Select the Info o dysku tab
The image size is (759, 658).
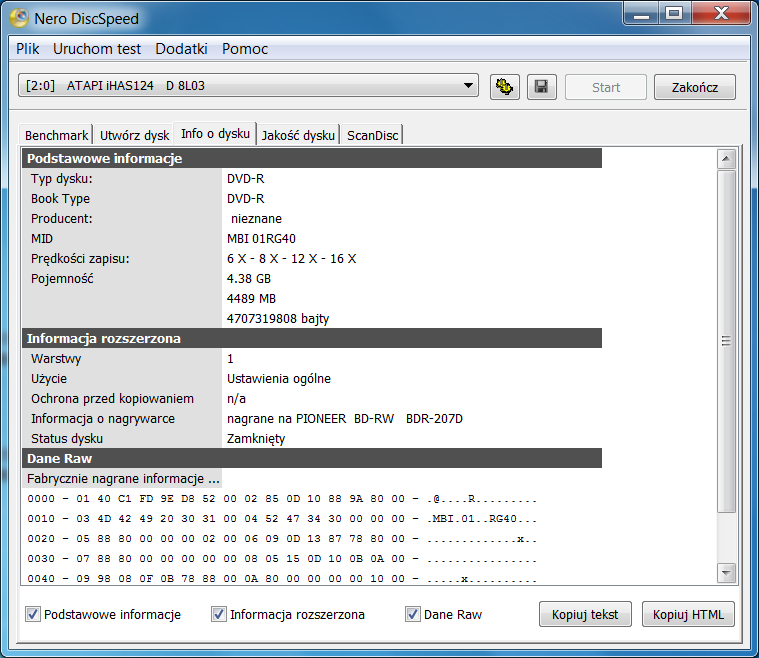[x=215, y=134]
